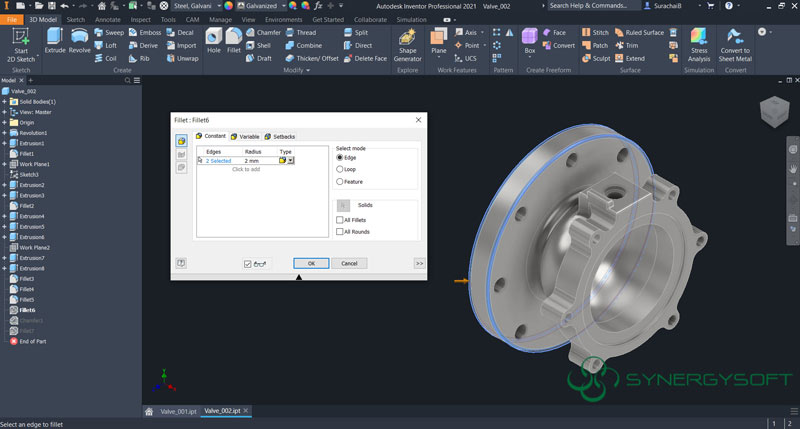
Task: Expand the Extrusion1 feature node
Action: tap(4, 143)
